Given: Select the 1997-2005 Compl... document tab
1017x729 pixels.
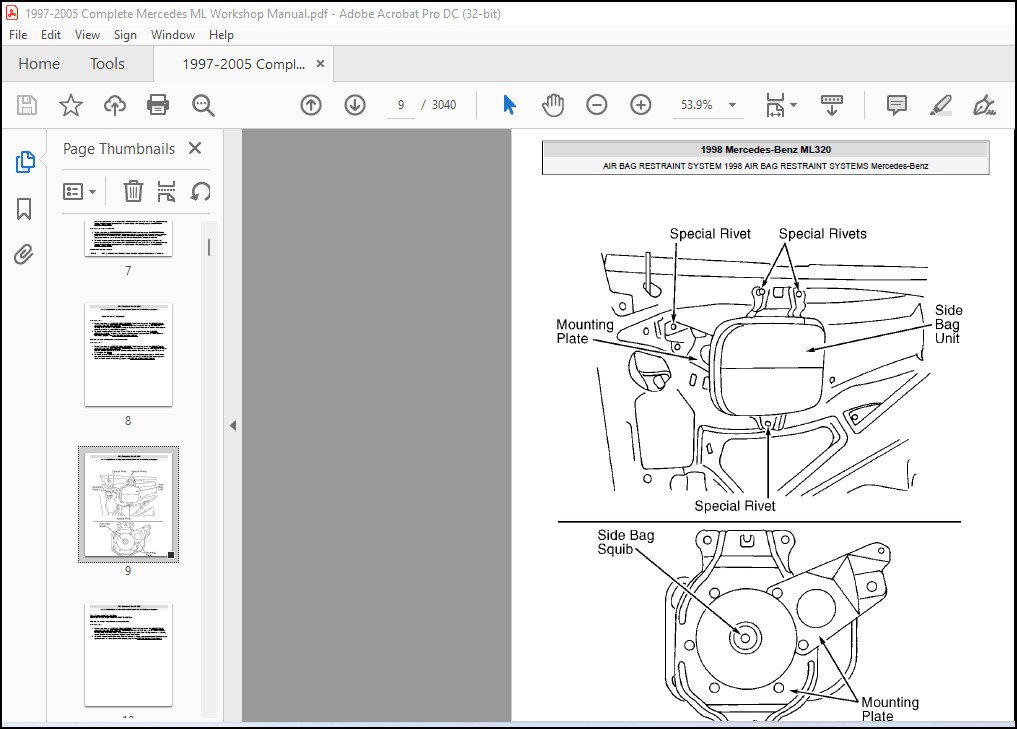Looking at the screenshot, I should (x=243, y=64).
